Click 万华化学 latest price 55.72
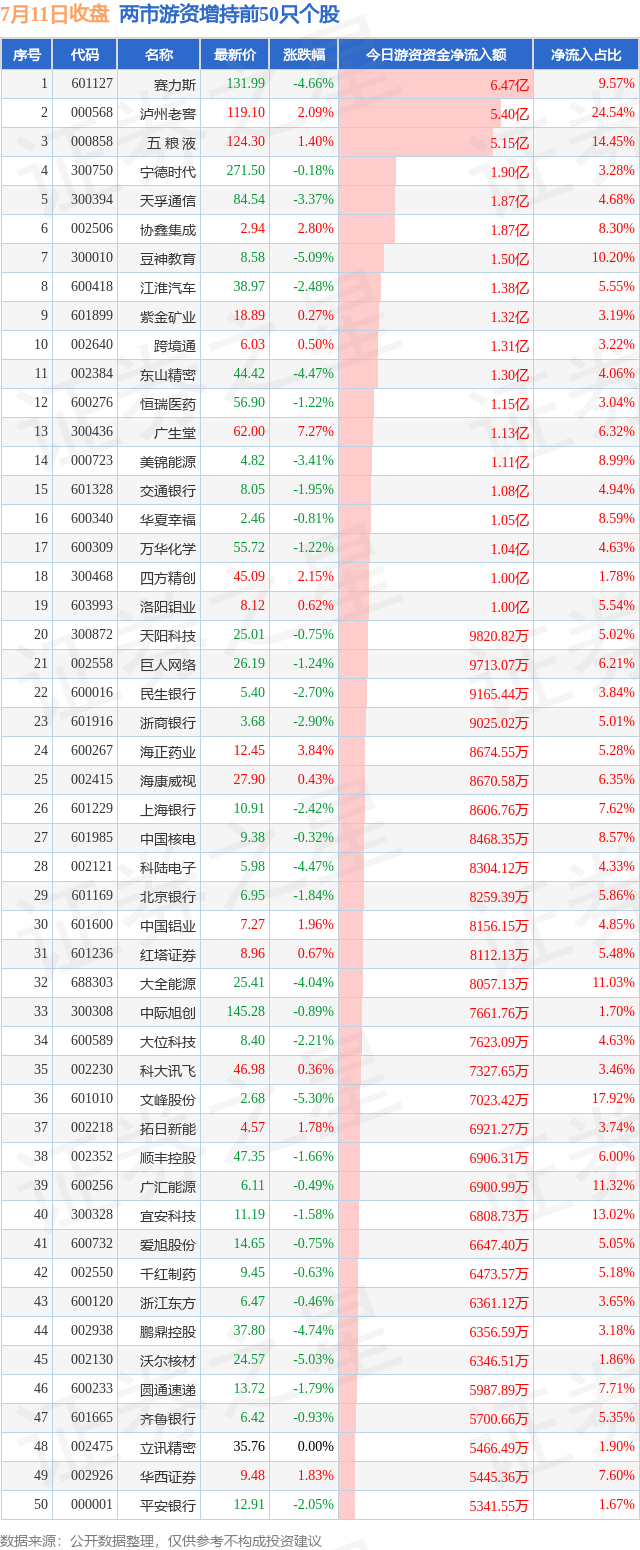The height and width of the screenshot is (1550, 640). (x=249, y=548)
